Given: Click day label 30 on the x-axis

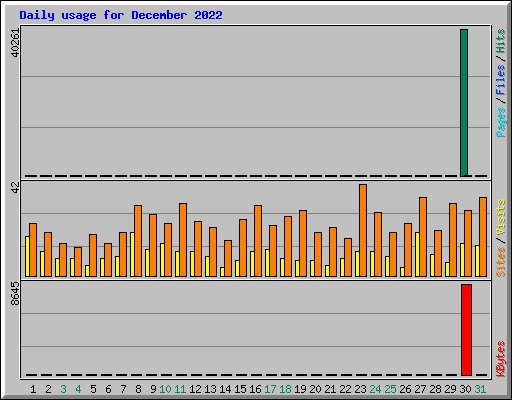Looking at the screenshot, I should (465, 389).
